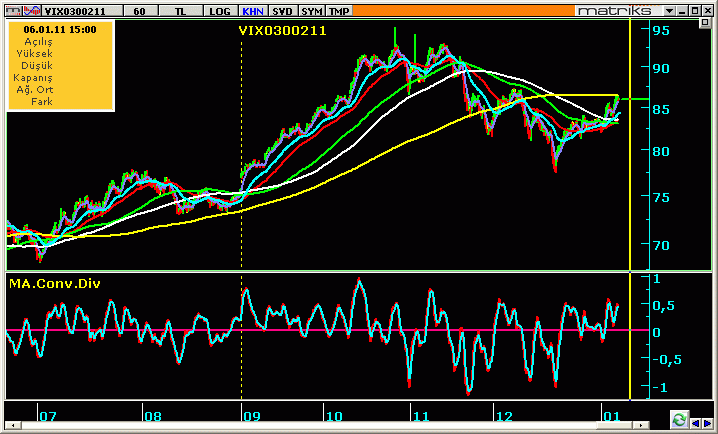Click the TMP template button
Screen dimensions: 718x434
(x=340, y=10)
